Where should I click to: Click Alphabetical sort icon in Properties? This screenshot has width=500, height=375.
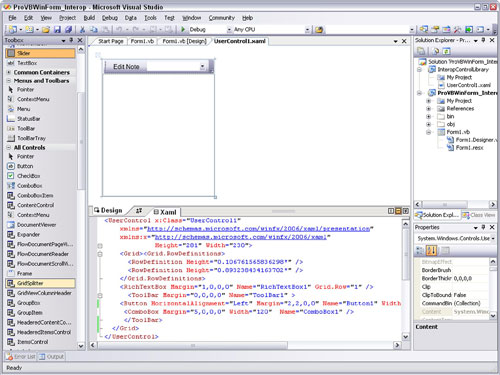point(432,250)
